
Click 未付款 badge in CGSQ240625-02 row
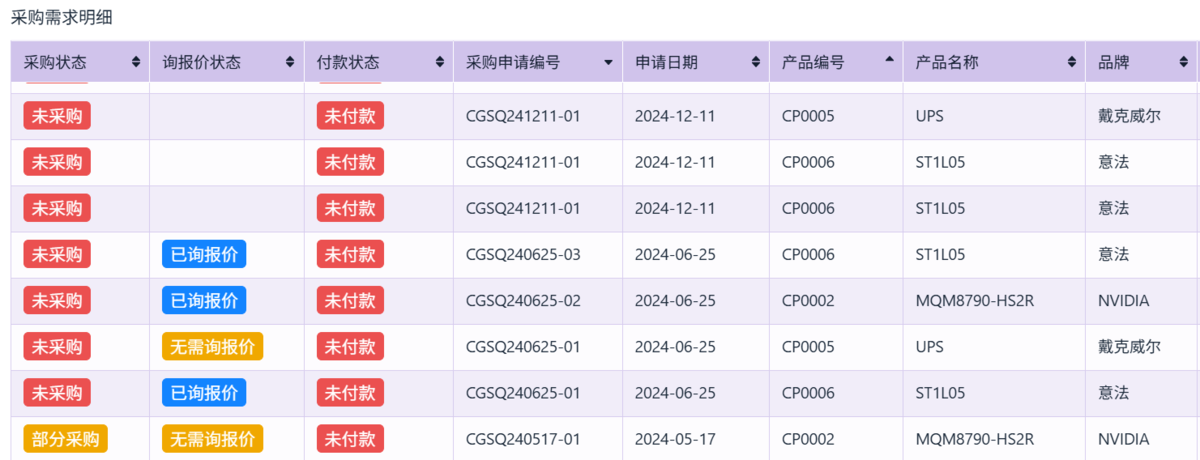point(350,301)
